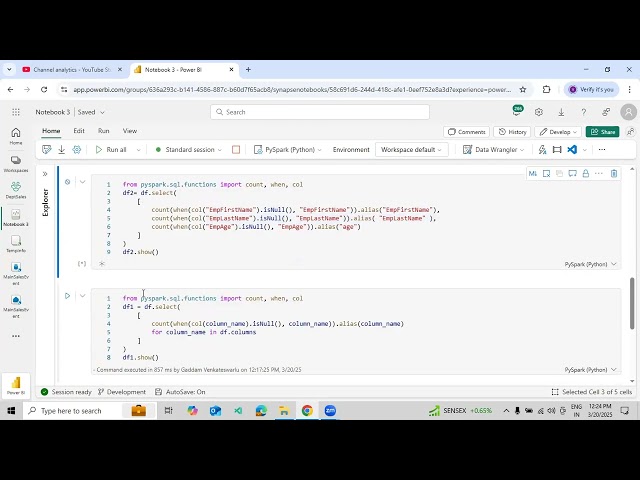Switch to the View ribbon tab
This screenshot has width=640, height=480.
(130, 131)
